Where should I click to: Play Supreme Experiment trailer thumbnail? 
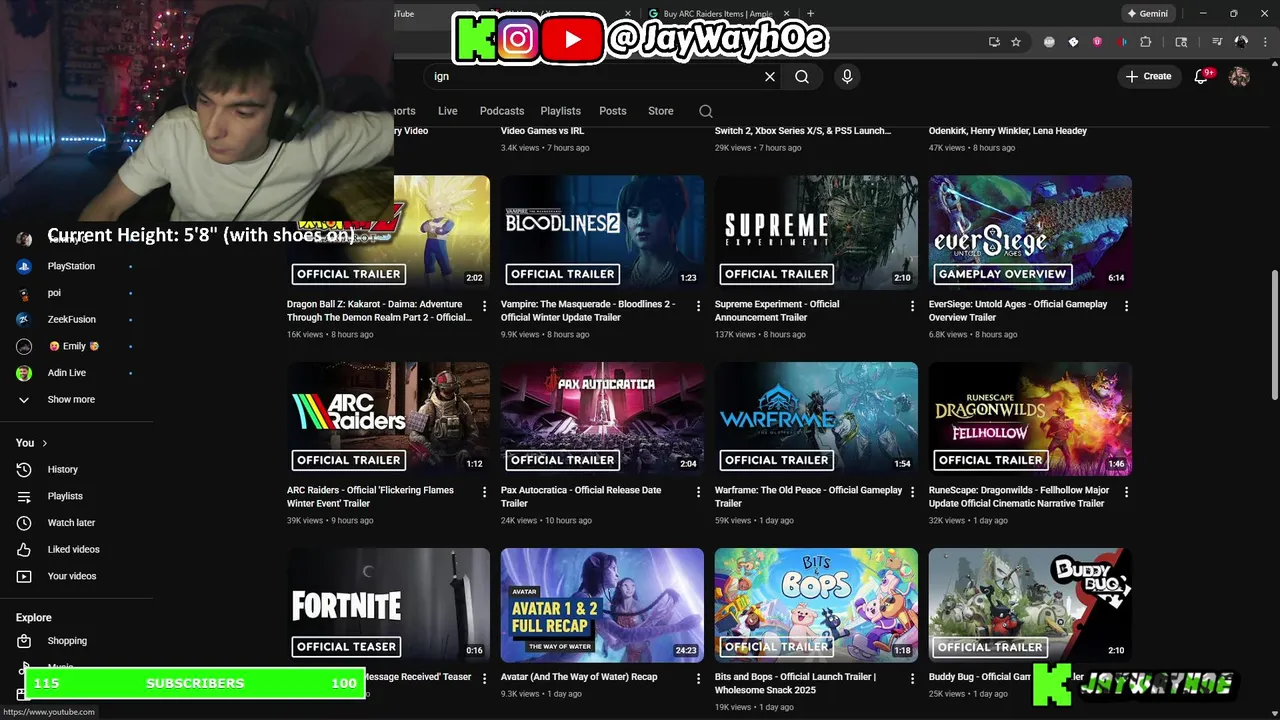[x=816, y=233]
